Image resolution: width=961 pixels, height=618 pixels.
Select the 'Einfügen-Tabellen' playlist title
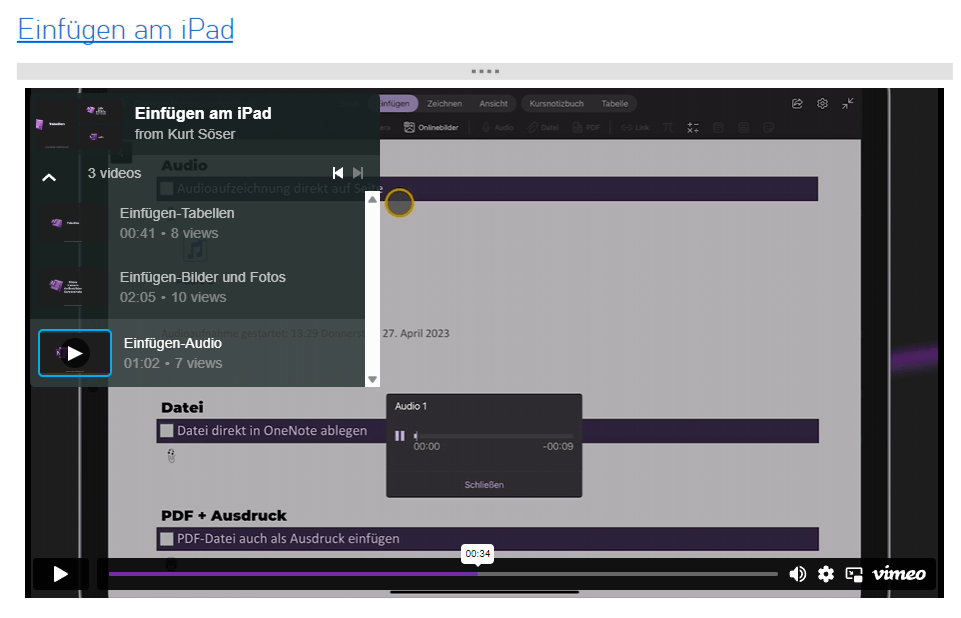(177, 213)
